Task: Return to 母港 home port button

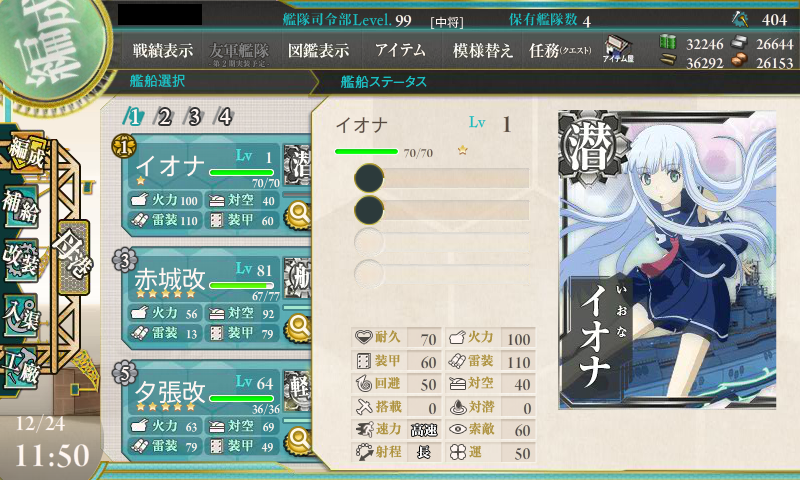Action: [x=73, y=257]
